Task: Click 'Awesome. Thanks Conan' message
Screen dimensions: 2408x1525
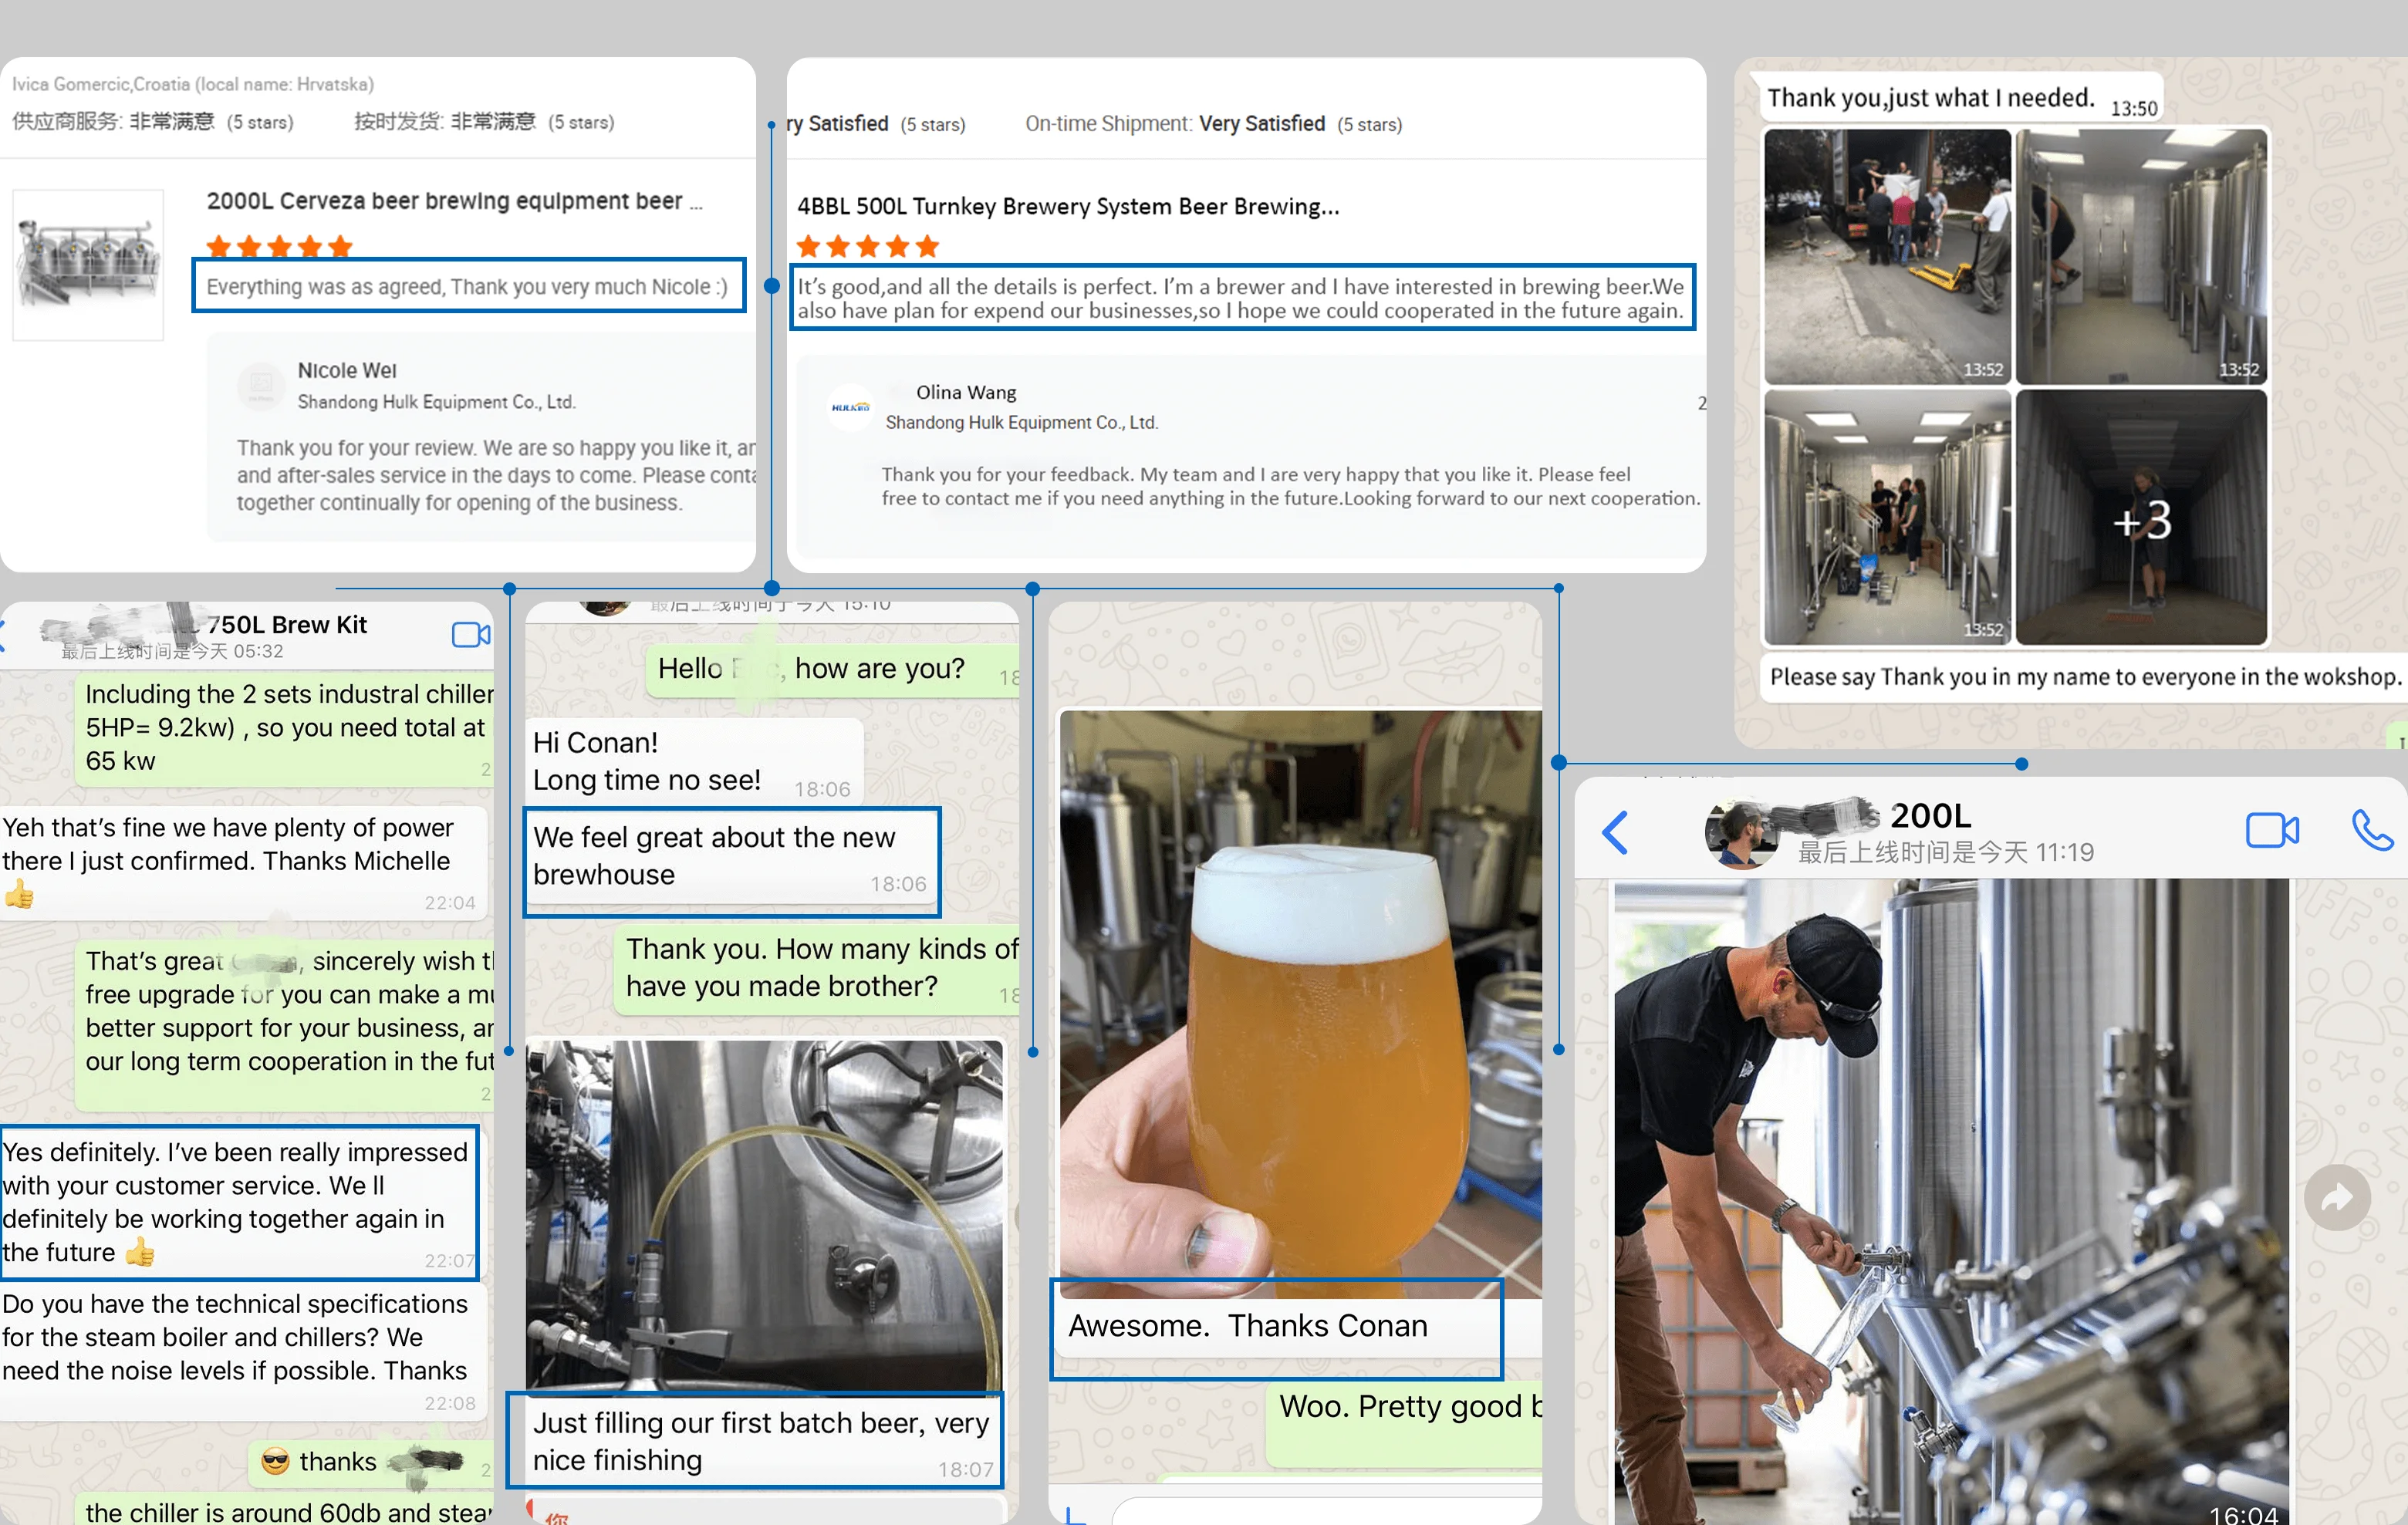Action: 1247,1326
